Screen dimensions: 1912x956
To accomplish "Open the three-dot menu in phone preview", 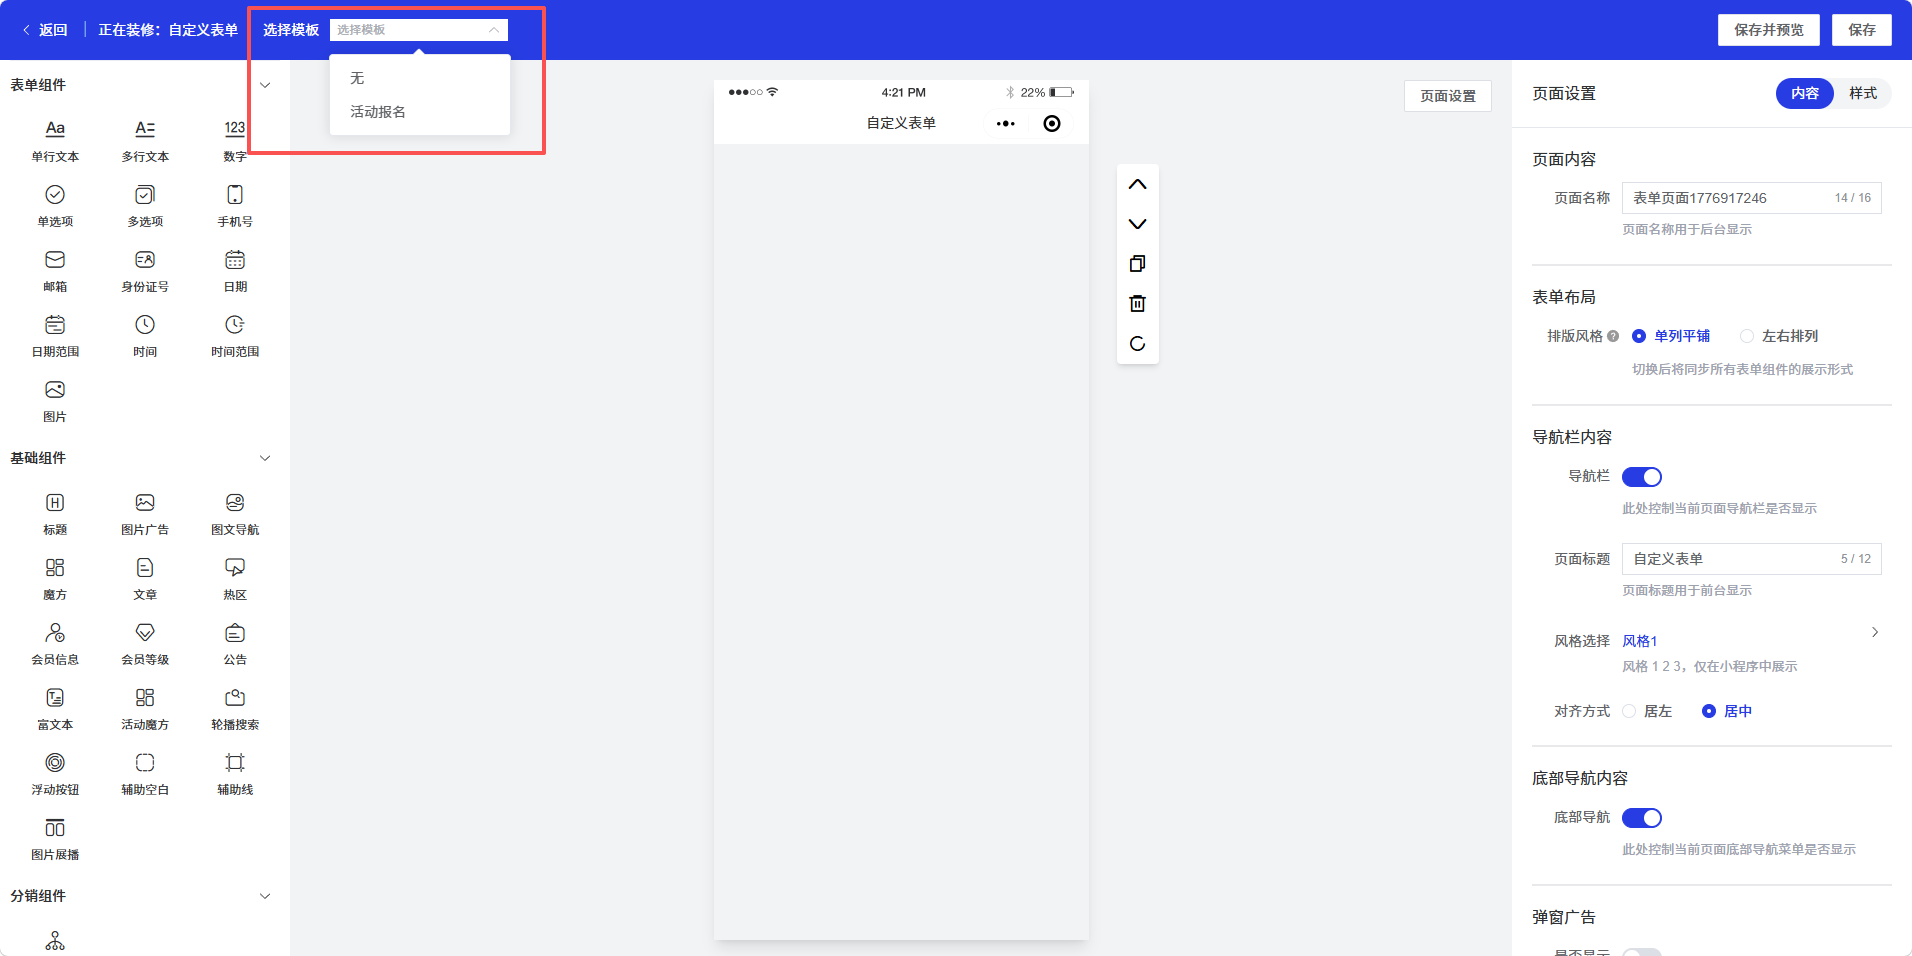I will pos(1006,124).
